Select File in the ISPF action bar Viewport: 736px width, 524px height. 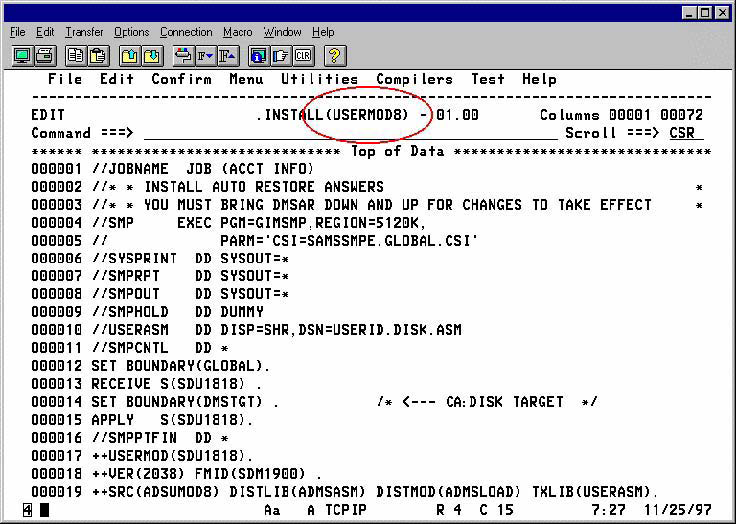[x=65, y=79]
